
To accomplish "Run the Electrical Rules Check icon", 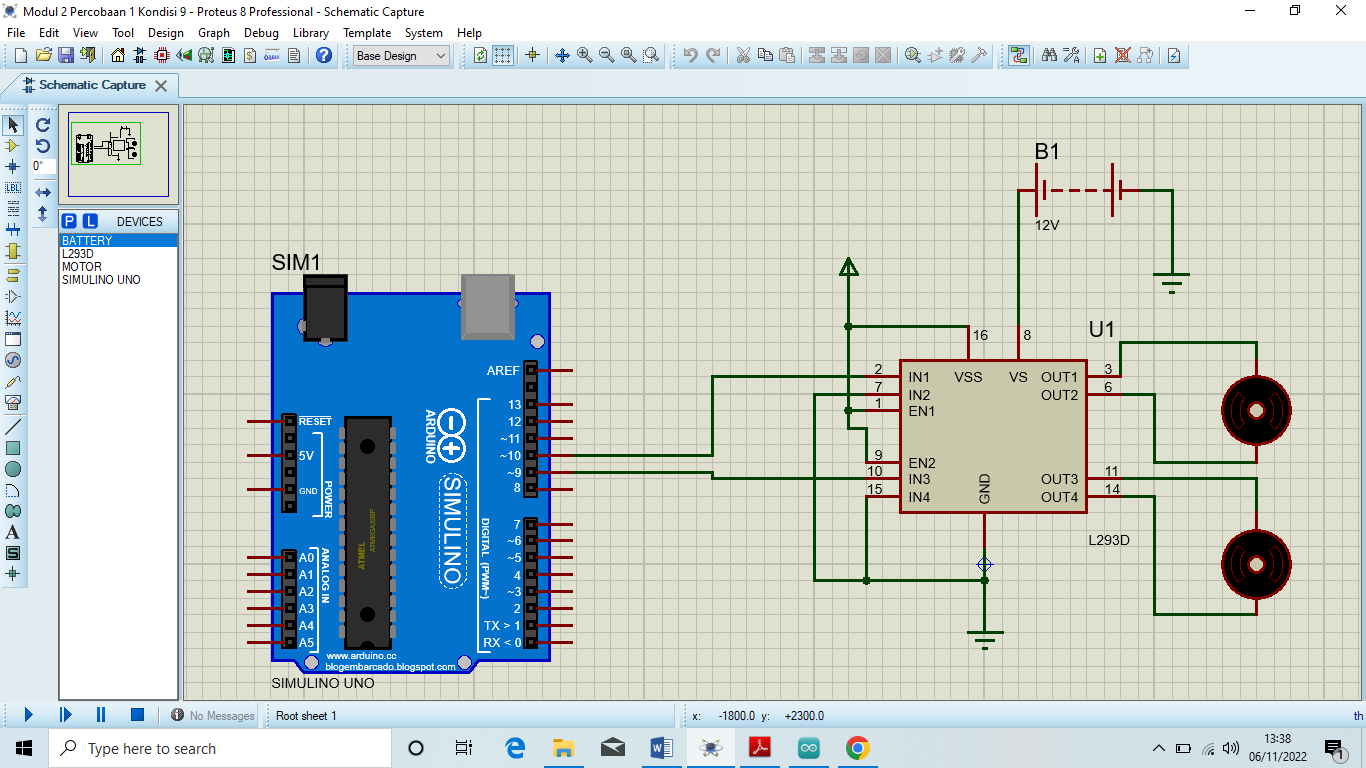I will point(1175,56).
